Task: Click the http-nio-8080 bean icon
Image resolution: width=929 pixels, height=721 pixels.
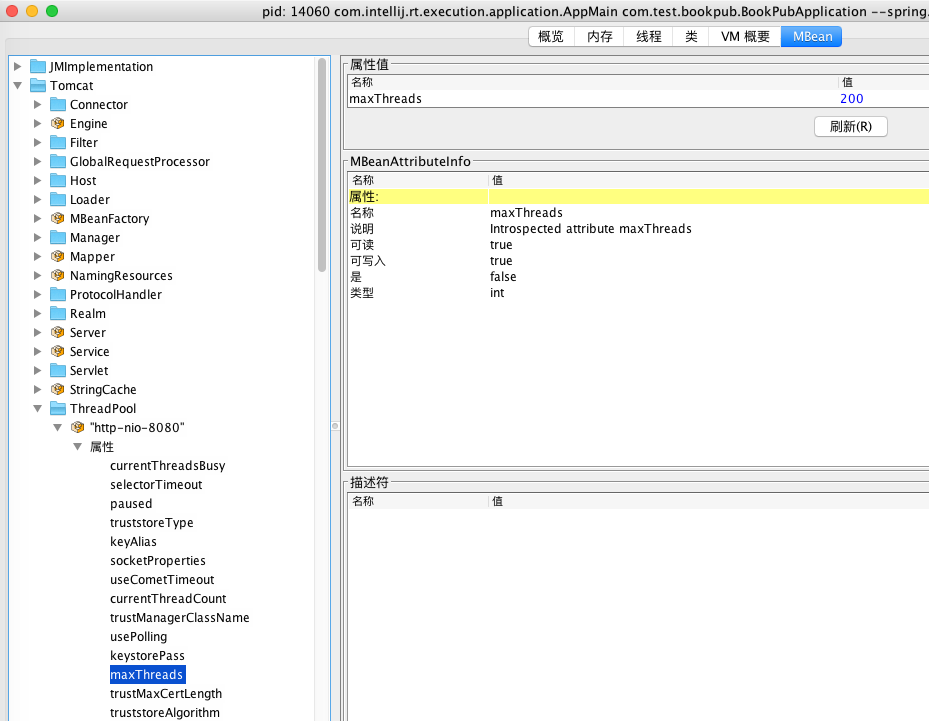Action: 78,428
